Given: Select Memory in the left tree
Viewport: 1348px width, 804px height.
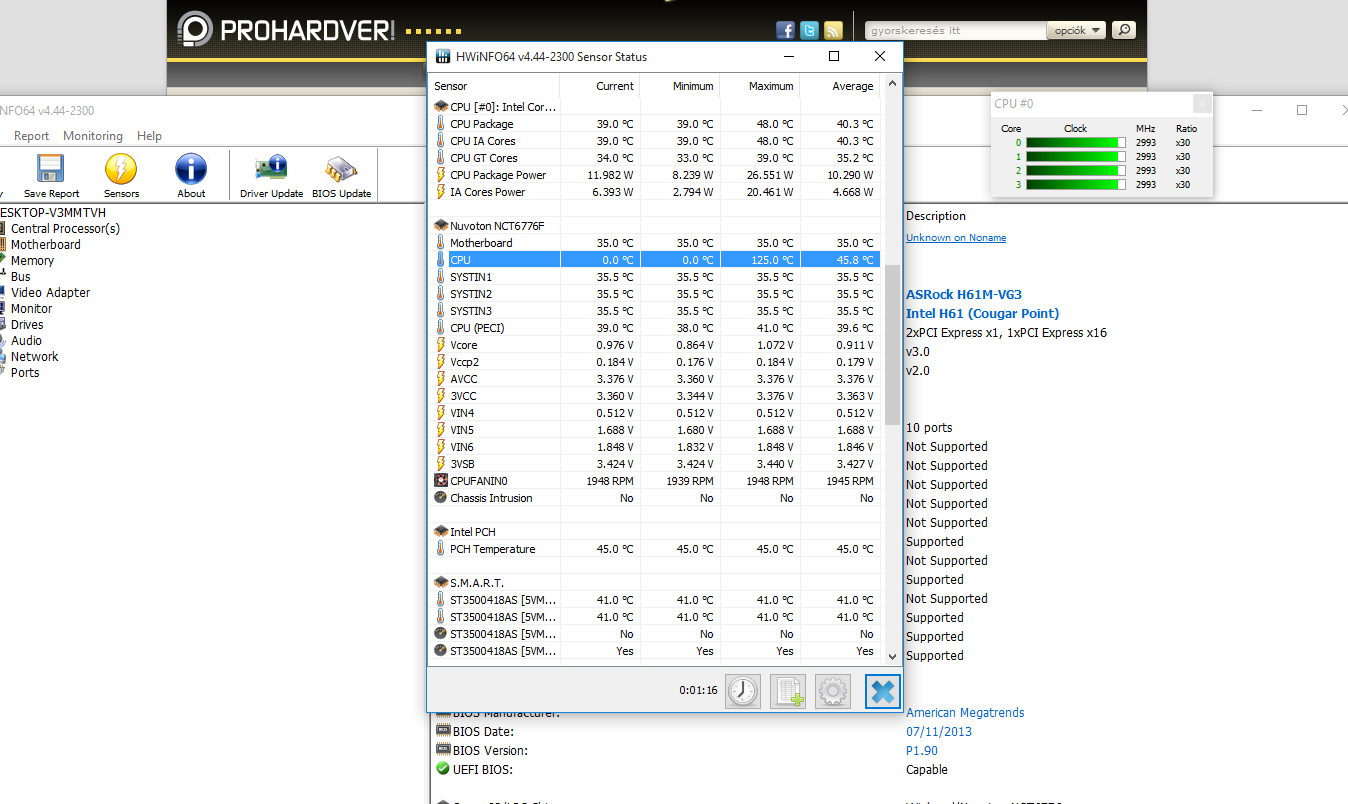Looking at the screenshot, I should click(x=32, y=261).
